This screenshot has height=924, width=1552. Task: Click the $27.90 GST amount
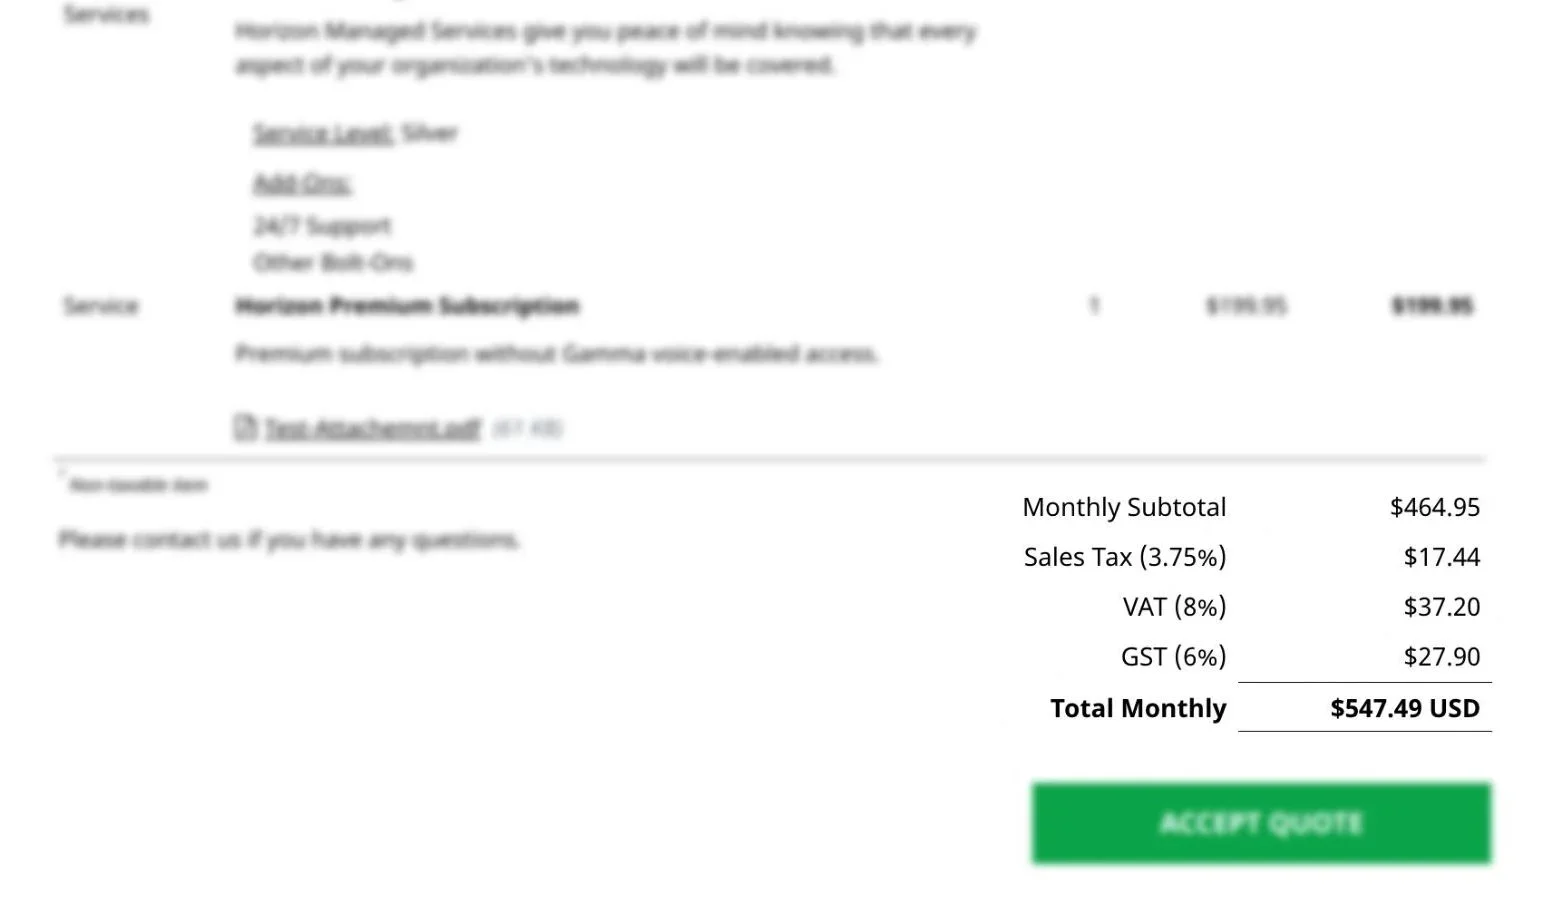pyautogui.click(x=1441, y=657)
